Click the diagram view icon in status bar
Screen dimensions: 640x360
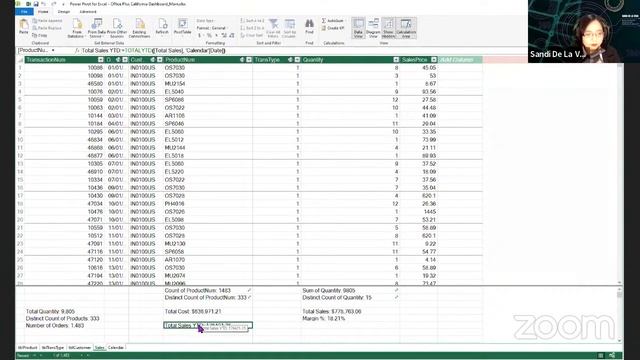pos(612,356)
